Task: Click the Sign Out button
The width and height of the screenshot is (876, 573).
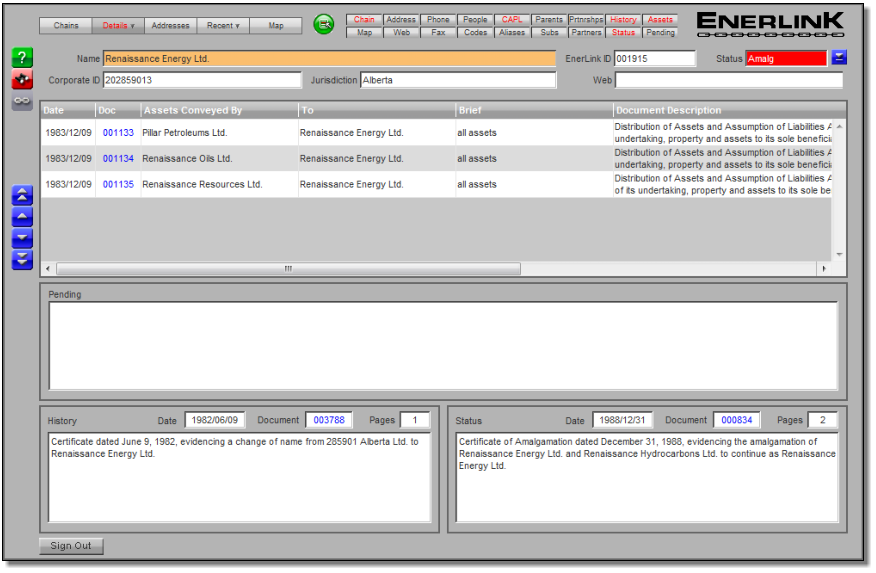Action: (x=71, y=546)
